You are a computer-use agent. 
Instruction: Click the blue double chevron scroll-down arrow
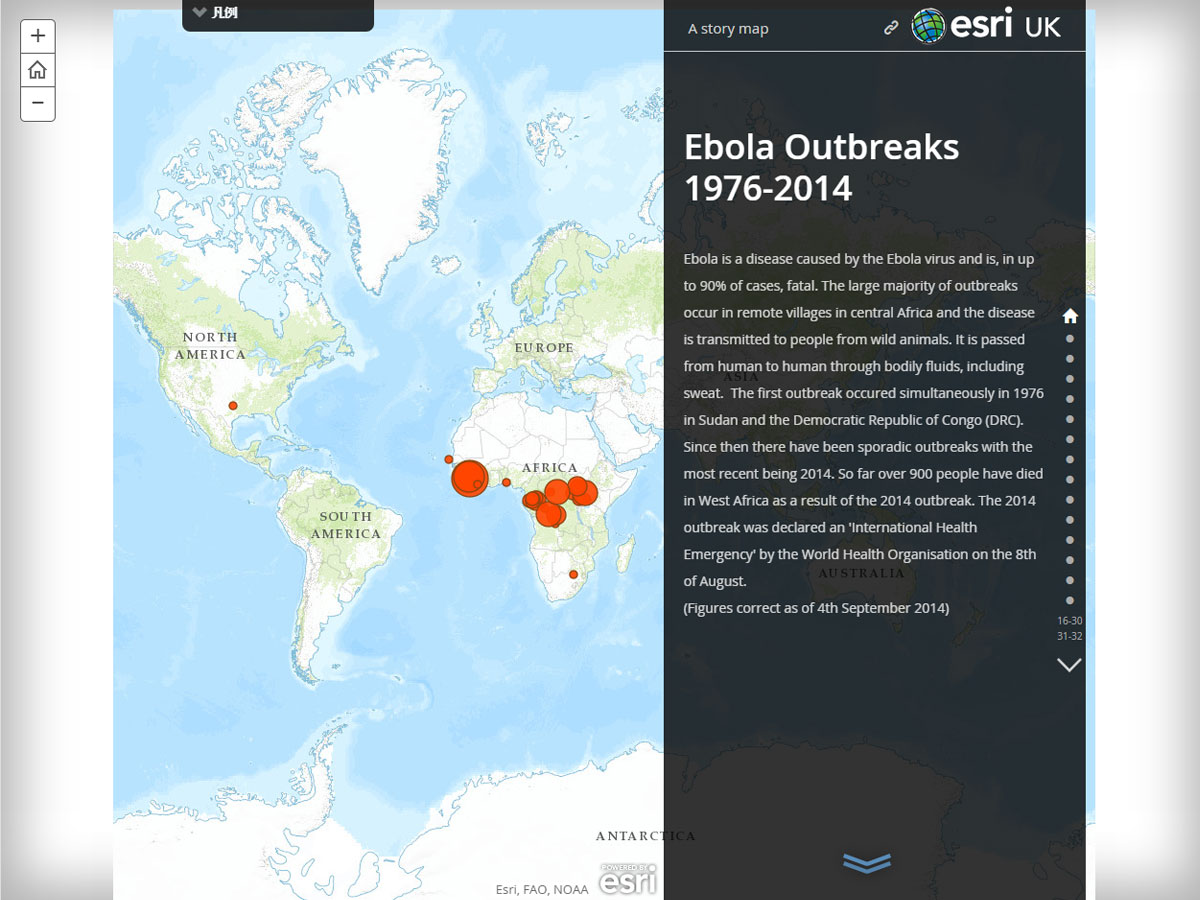pos(867,863)
